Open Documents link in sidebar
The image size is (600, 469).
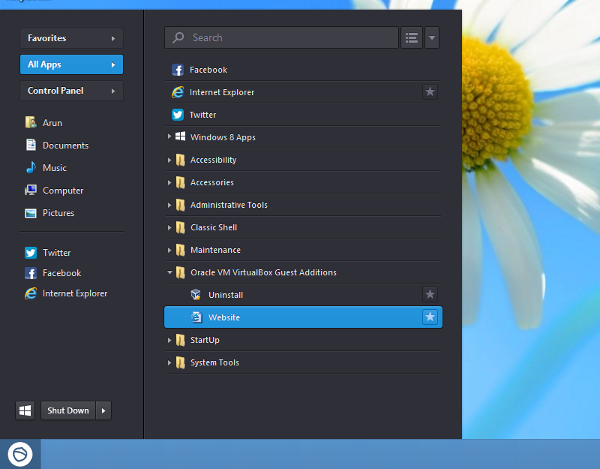[65, 145]
